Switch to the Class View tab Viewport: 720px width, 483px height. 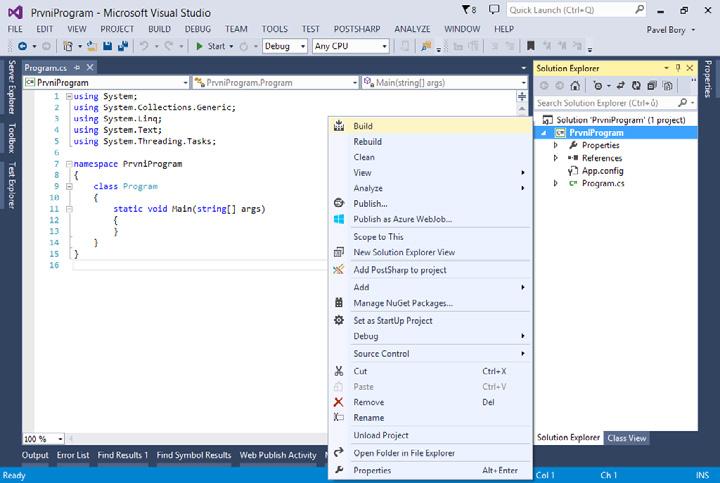pos(627,438)
